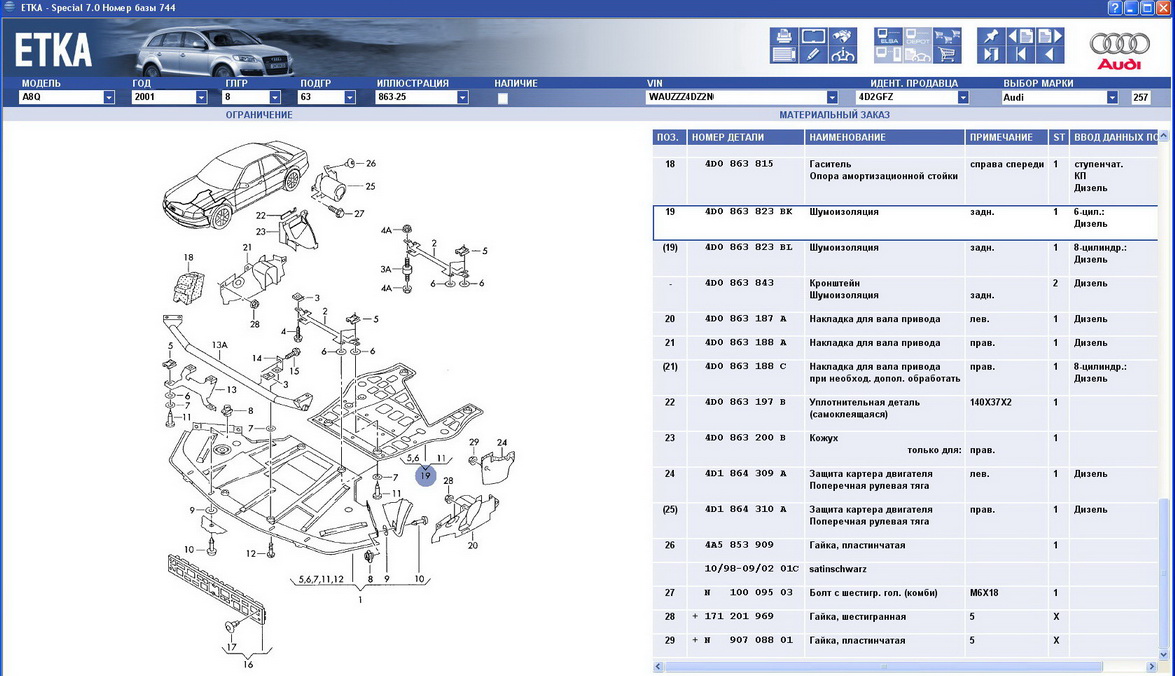Open the ИЛЛЮСТРАЦИЯ dropdown showing 863-25
1175x676 pixels.
click(x=463, y=98)
